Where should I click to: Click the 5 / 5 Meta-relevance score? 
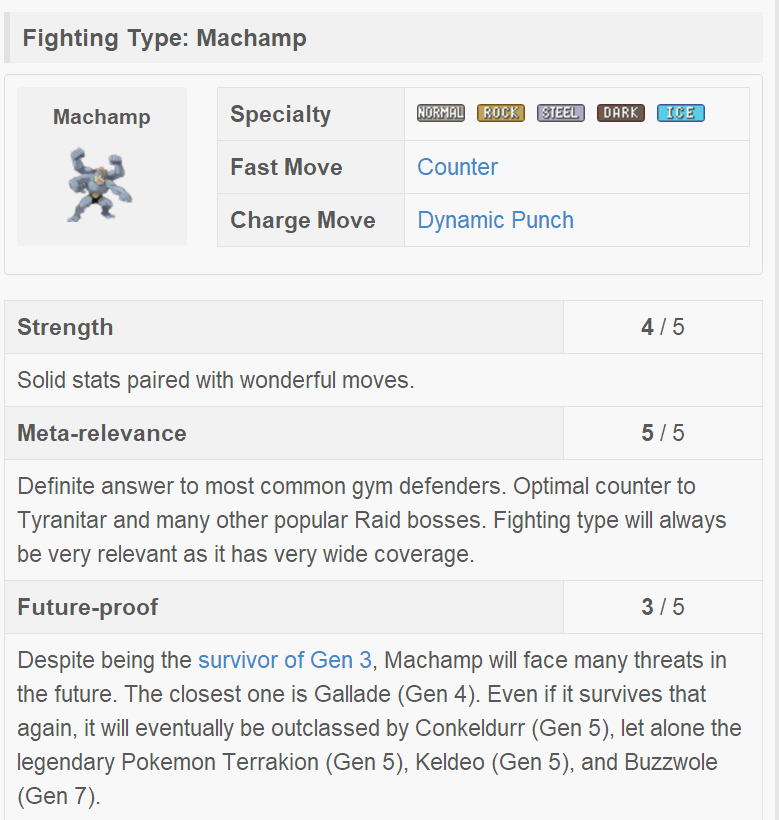(x=663, y=433)
